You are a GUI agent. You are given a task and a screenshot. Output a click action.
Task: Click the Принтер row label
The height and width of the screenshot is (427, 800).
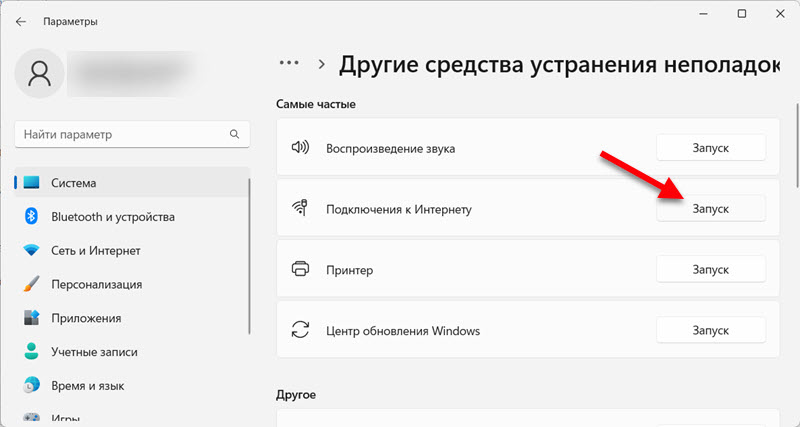pos(349,270)
